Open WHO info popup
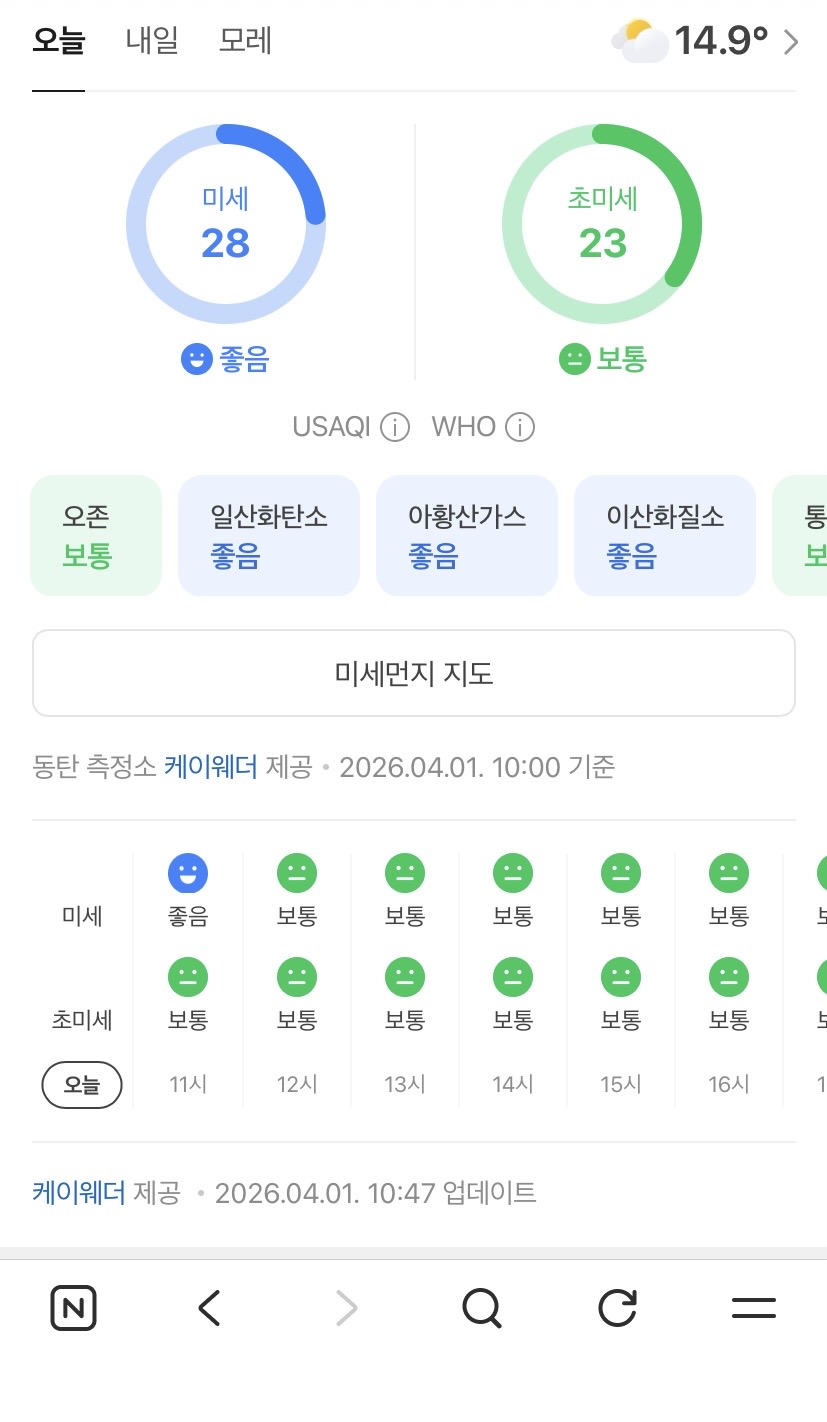The height and width of the screenshot is (1422, 827). pyautogui.click(x=519, y=426)
